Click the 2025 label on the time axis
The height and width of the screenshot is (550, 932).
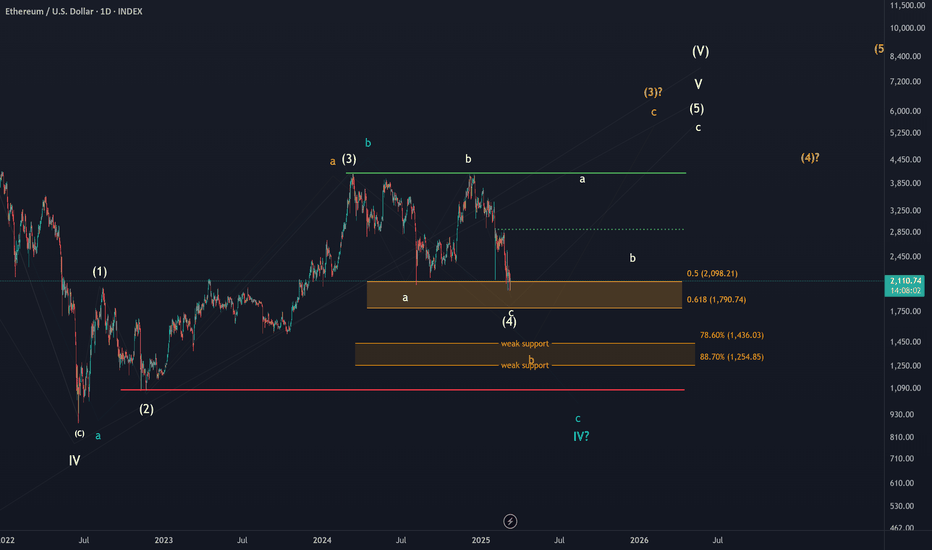(481, 540)
